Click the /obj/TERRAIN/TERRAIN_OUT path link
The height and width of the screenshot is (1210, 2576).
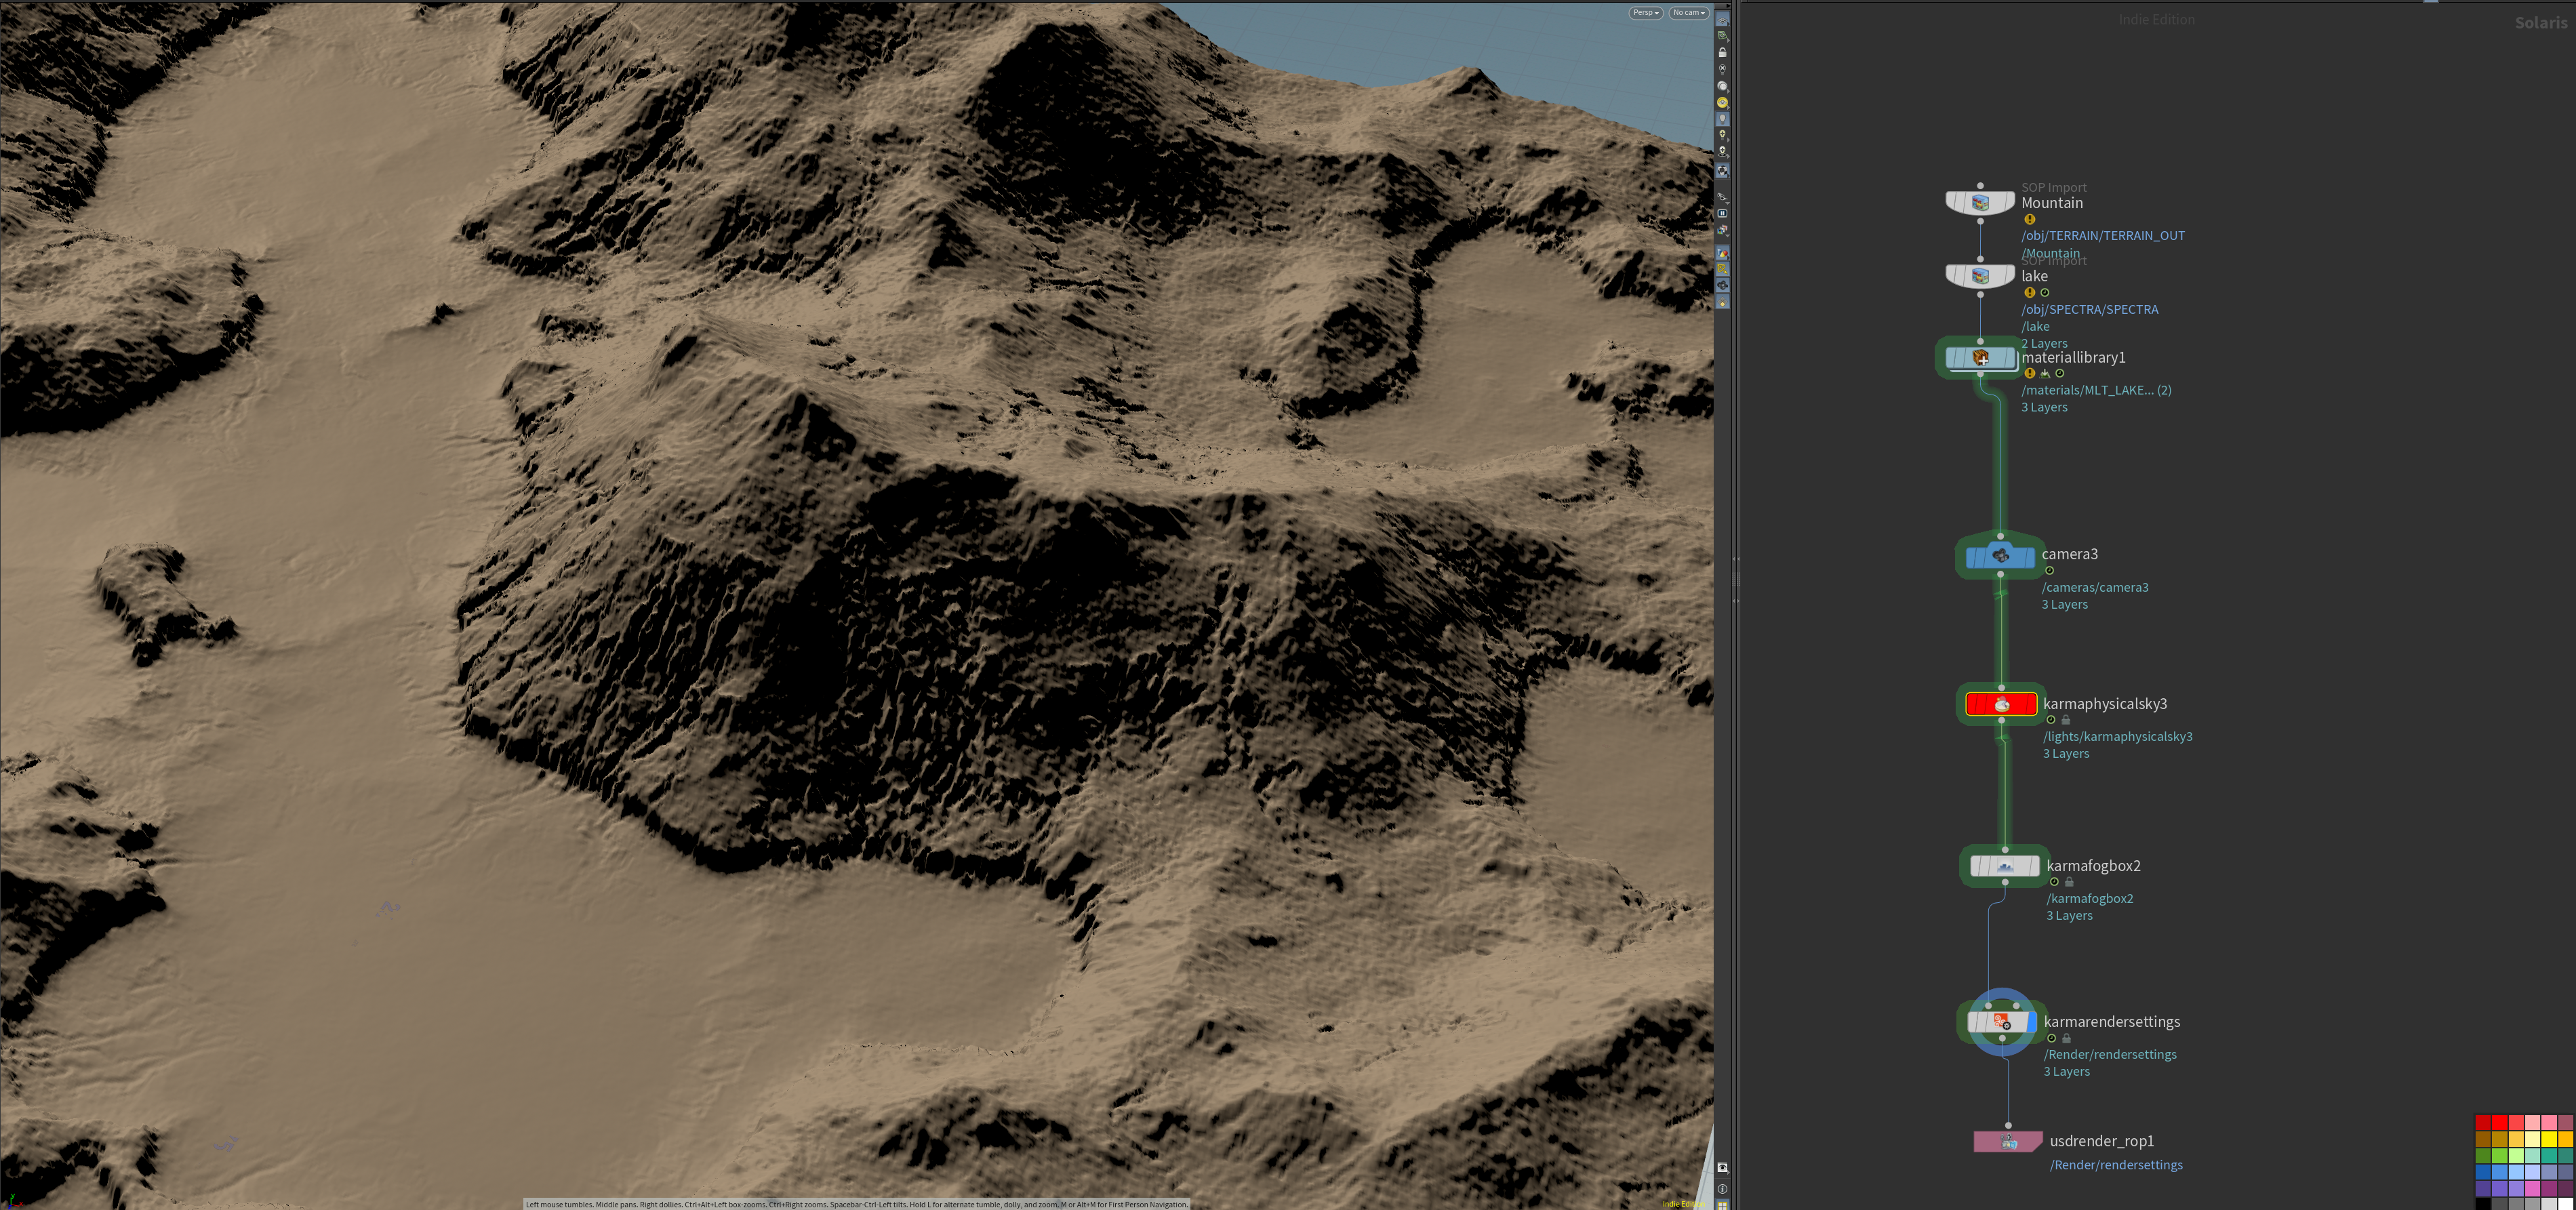2103,236
